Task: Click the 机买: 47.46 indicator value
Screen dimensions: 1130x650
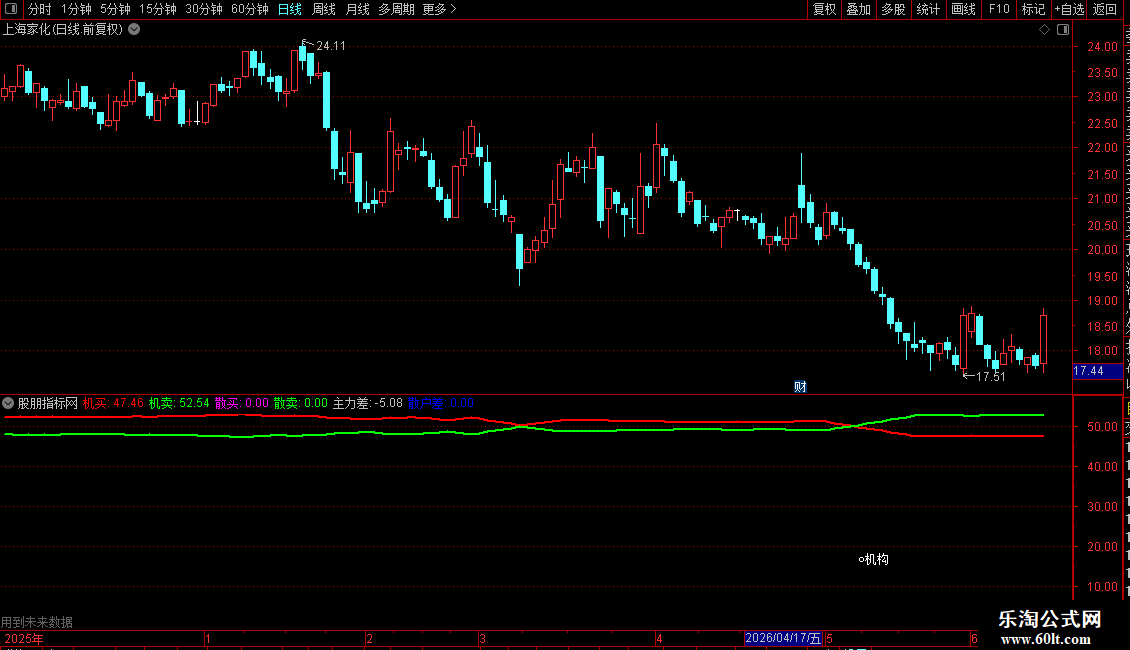Action: point(113,404)
